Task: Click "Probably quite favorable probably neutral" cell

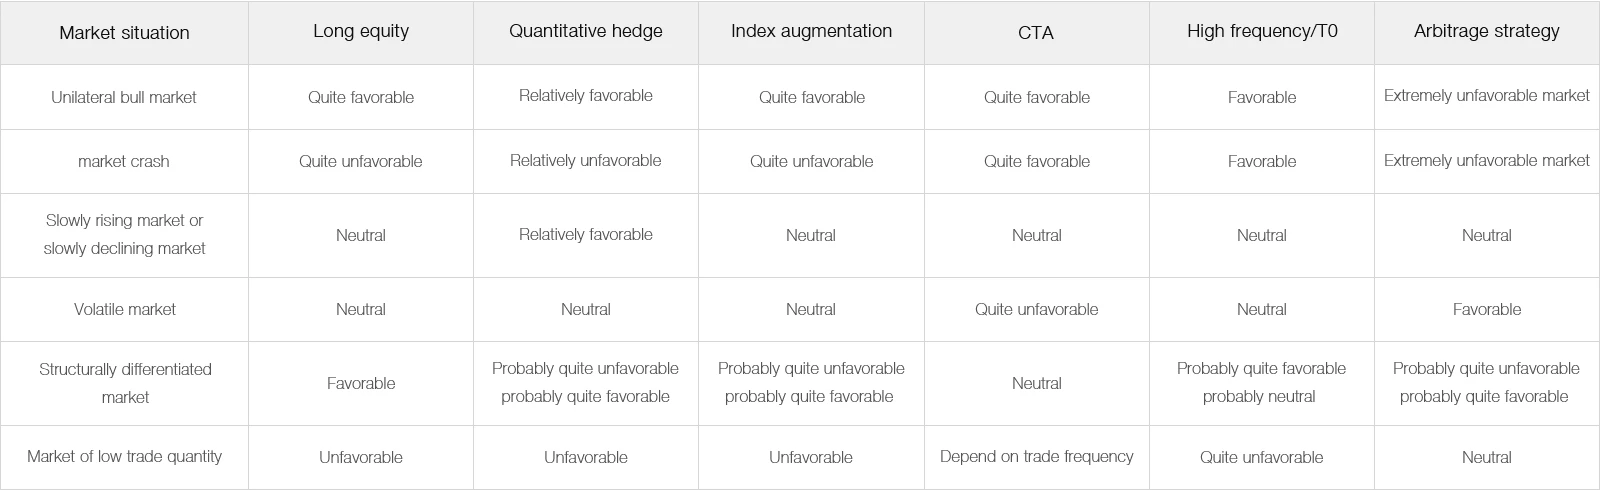Action: pyautogui.click(x=1262, y=383)
